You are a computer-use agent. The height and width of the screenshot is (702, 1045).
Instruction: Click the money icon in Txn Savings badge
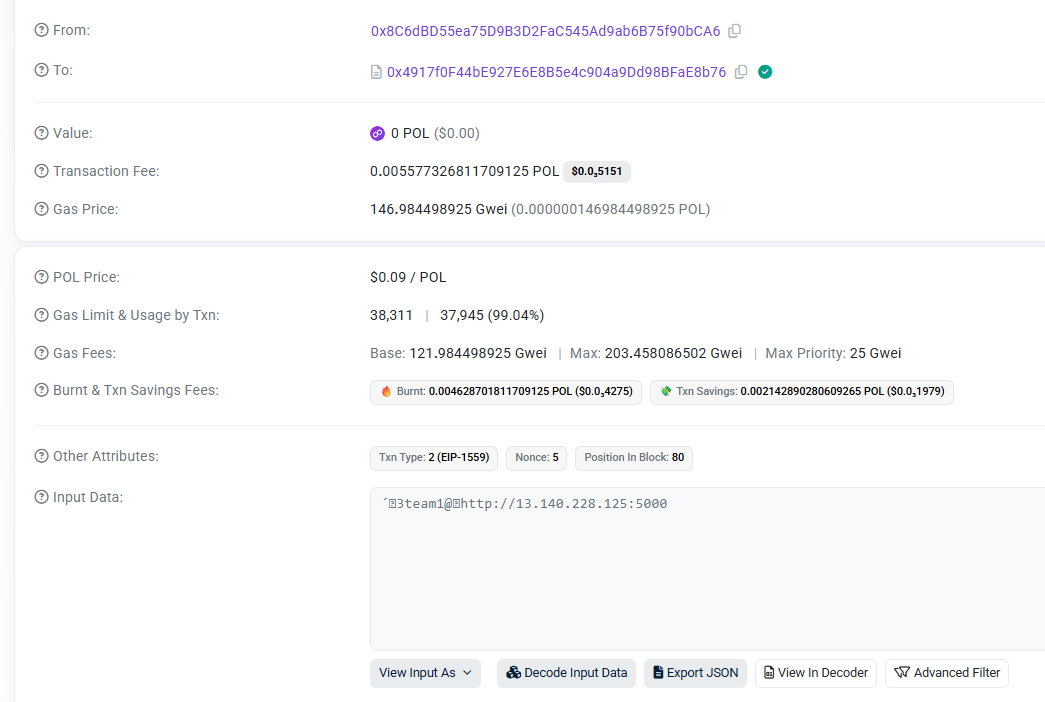(x=665, y=391)
